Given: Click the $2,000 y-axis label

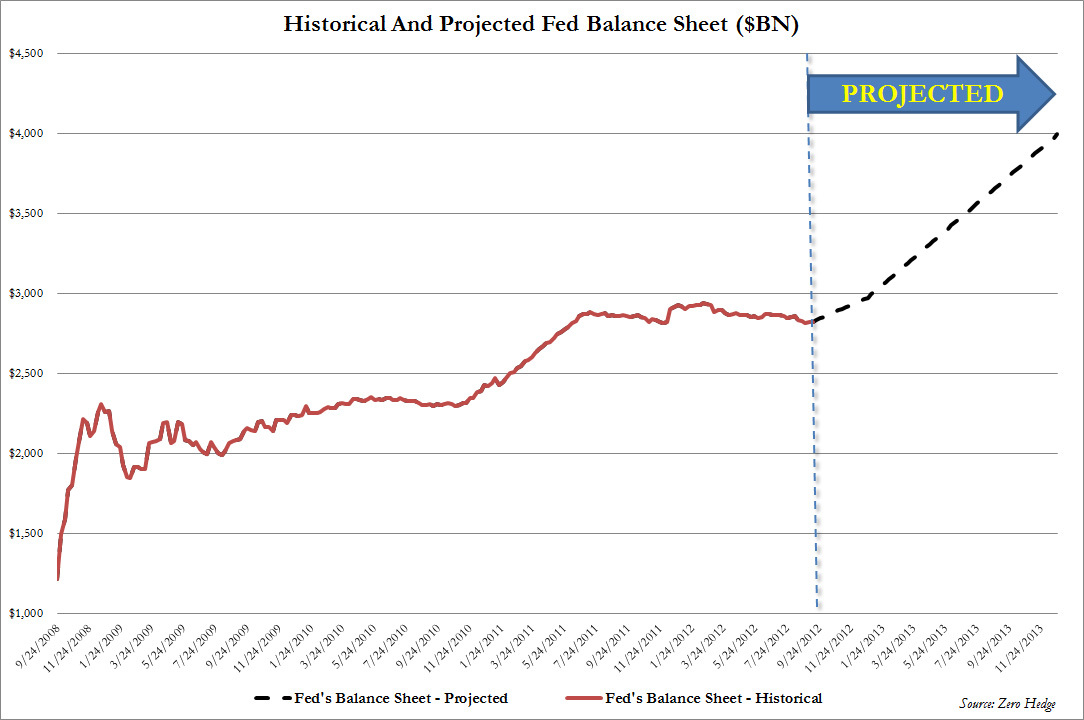Looking at the screenshot, I should 26,453.
